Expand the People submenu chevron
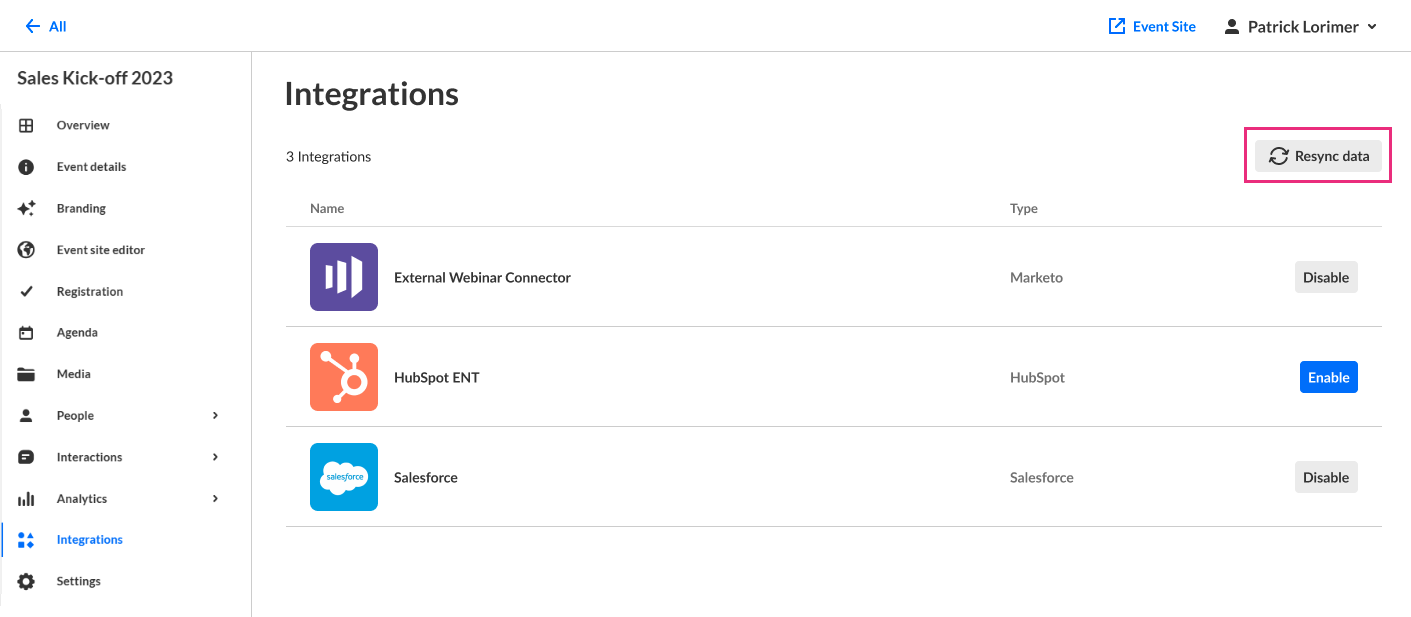 [215, 415]
